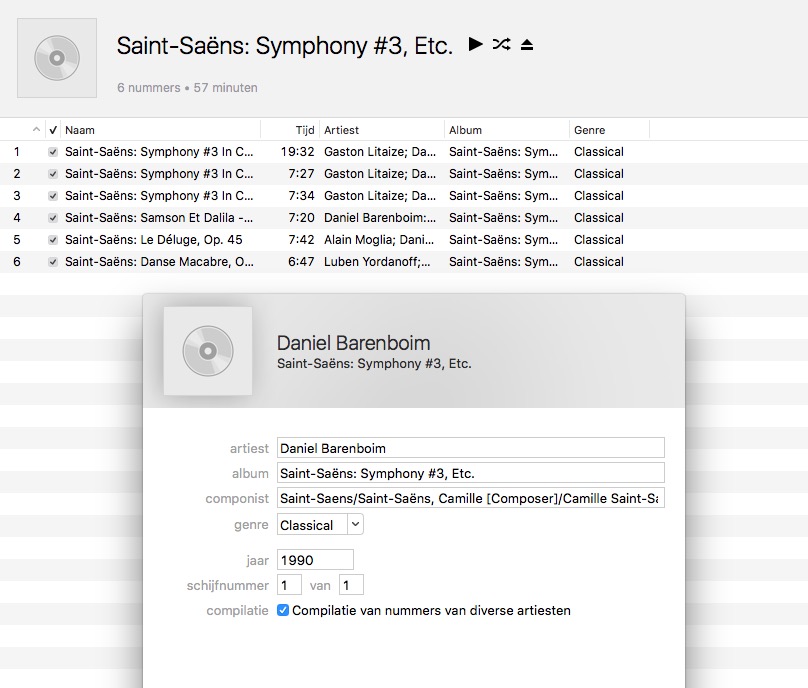Select the Le Déluge, Op. 45 track

point(154,240)
